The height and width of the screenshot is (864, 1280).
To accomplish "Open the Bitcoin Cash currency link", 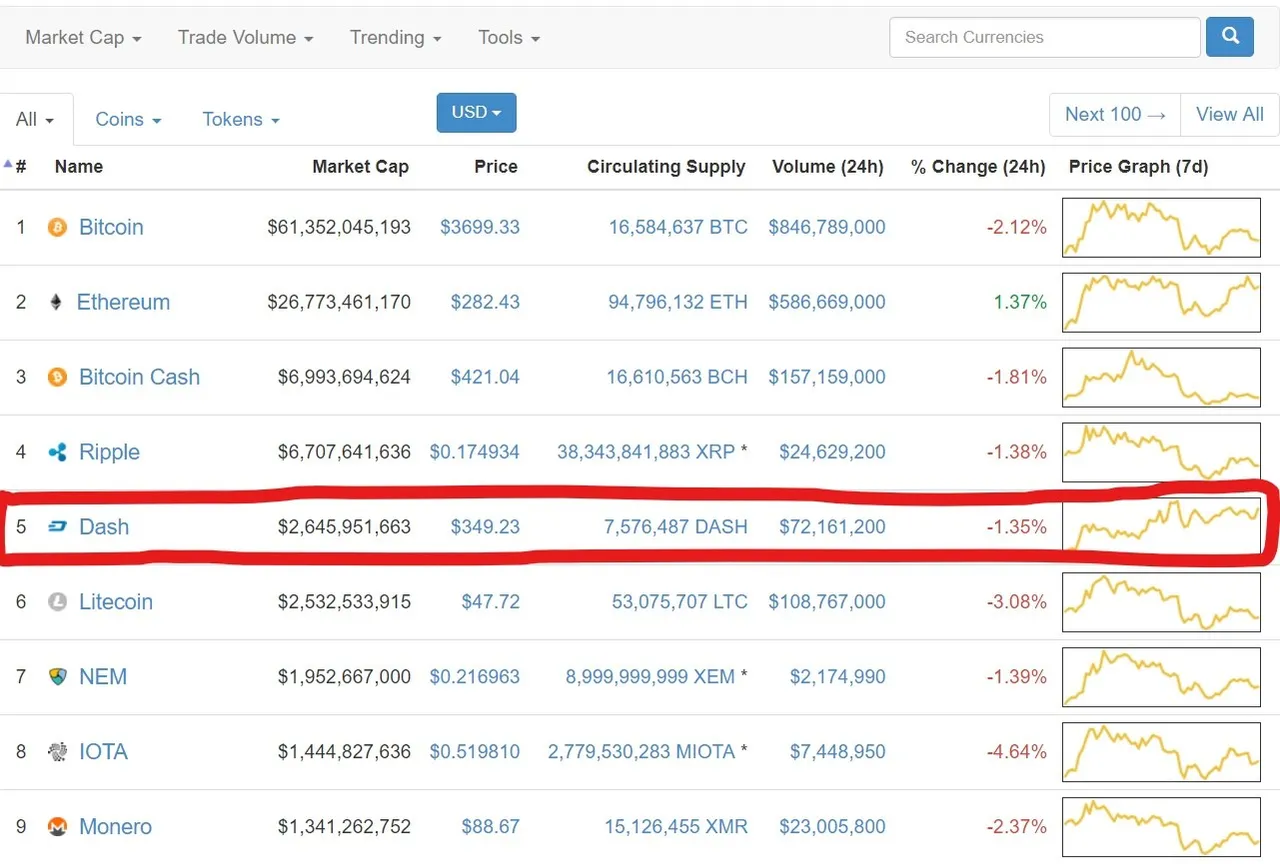I will point(139,377).
